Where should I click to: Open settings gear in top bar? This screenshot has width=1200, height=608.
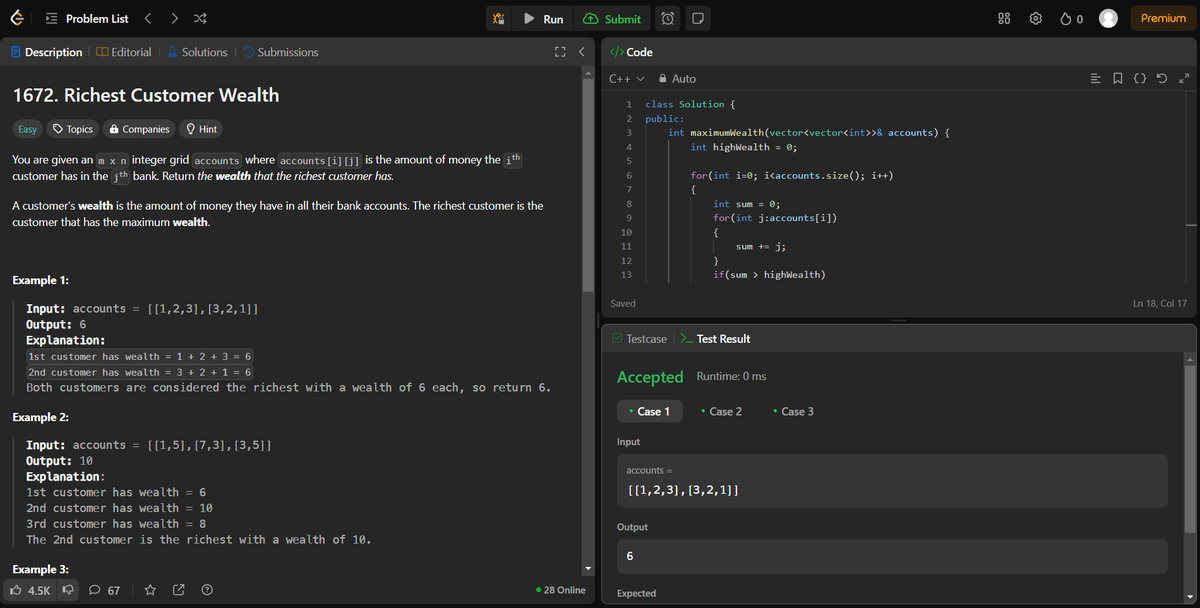click(1036, 19)
